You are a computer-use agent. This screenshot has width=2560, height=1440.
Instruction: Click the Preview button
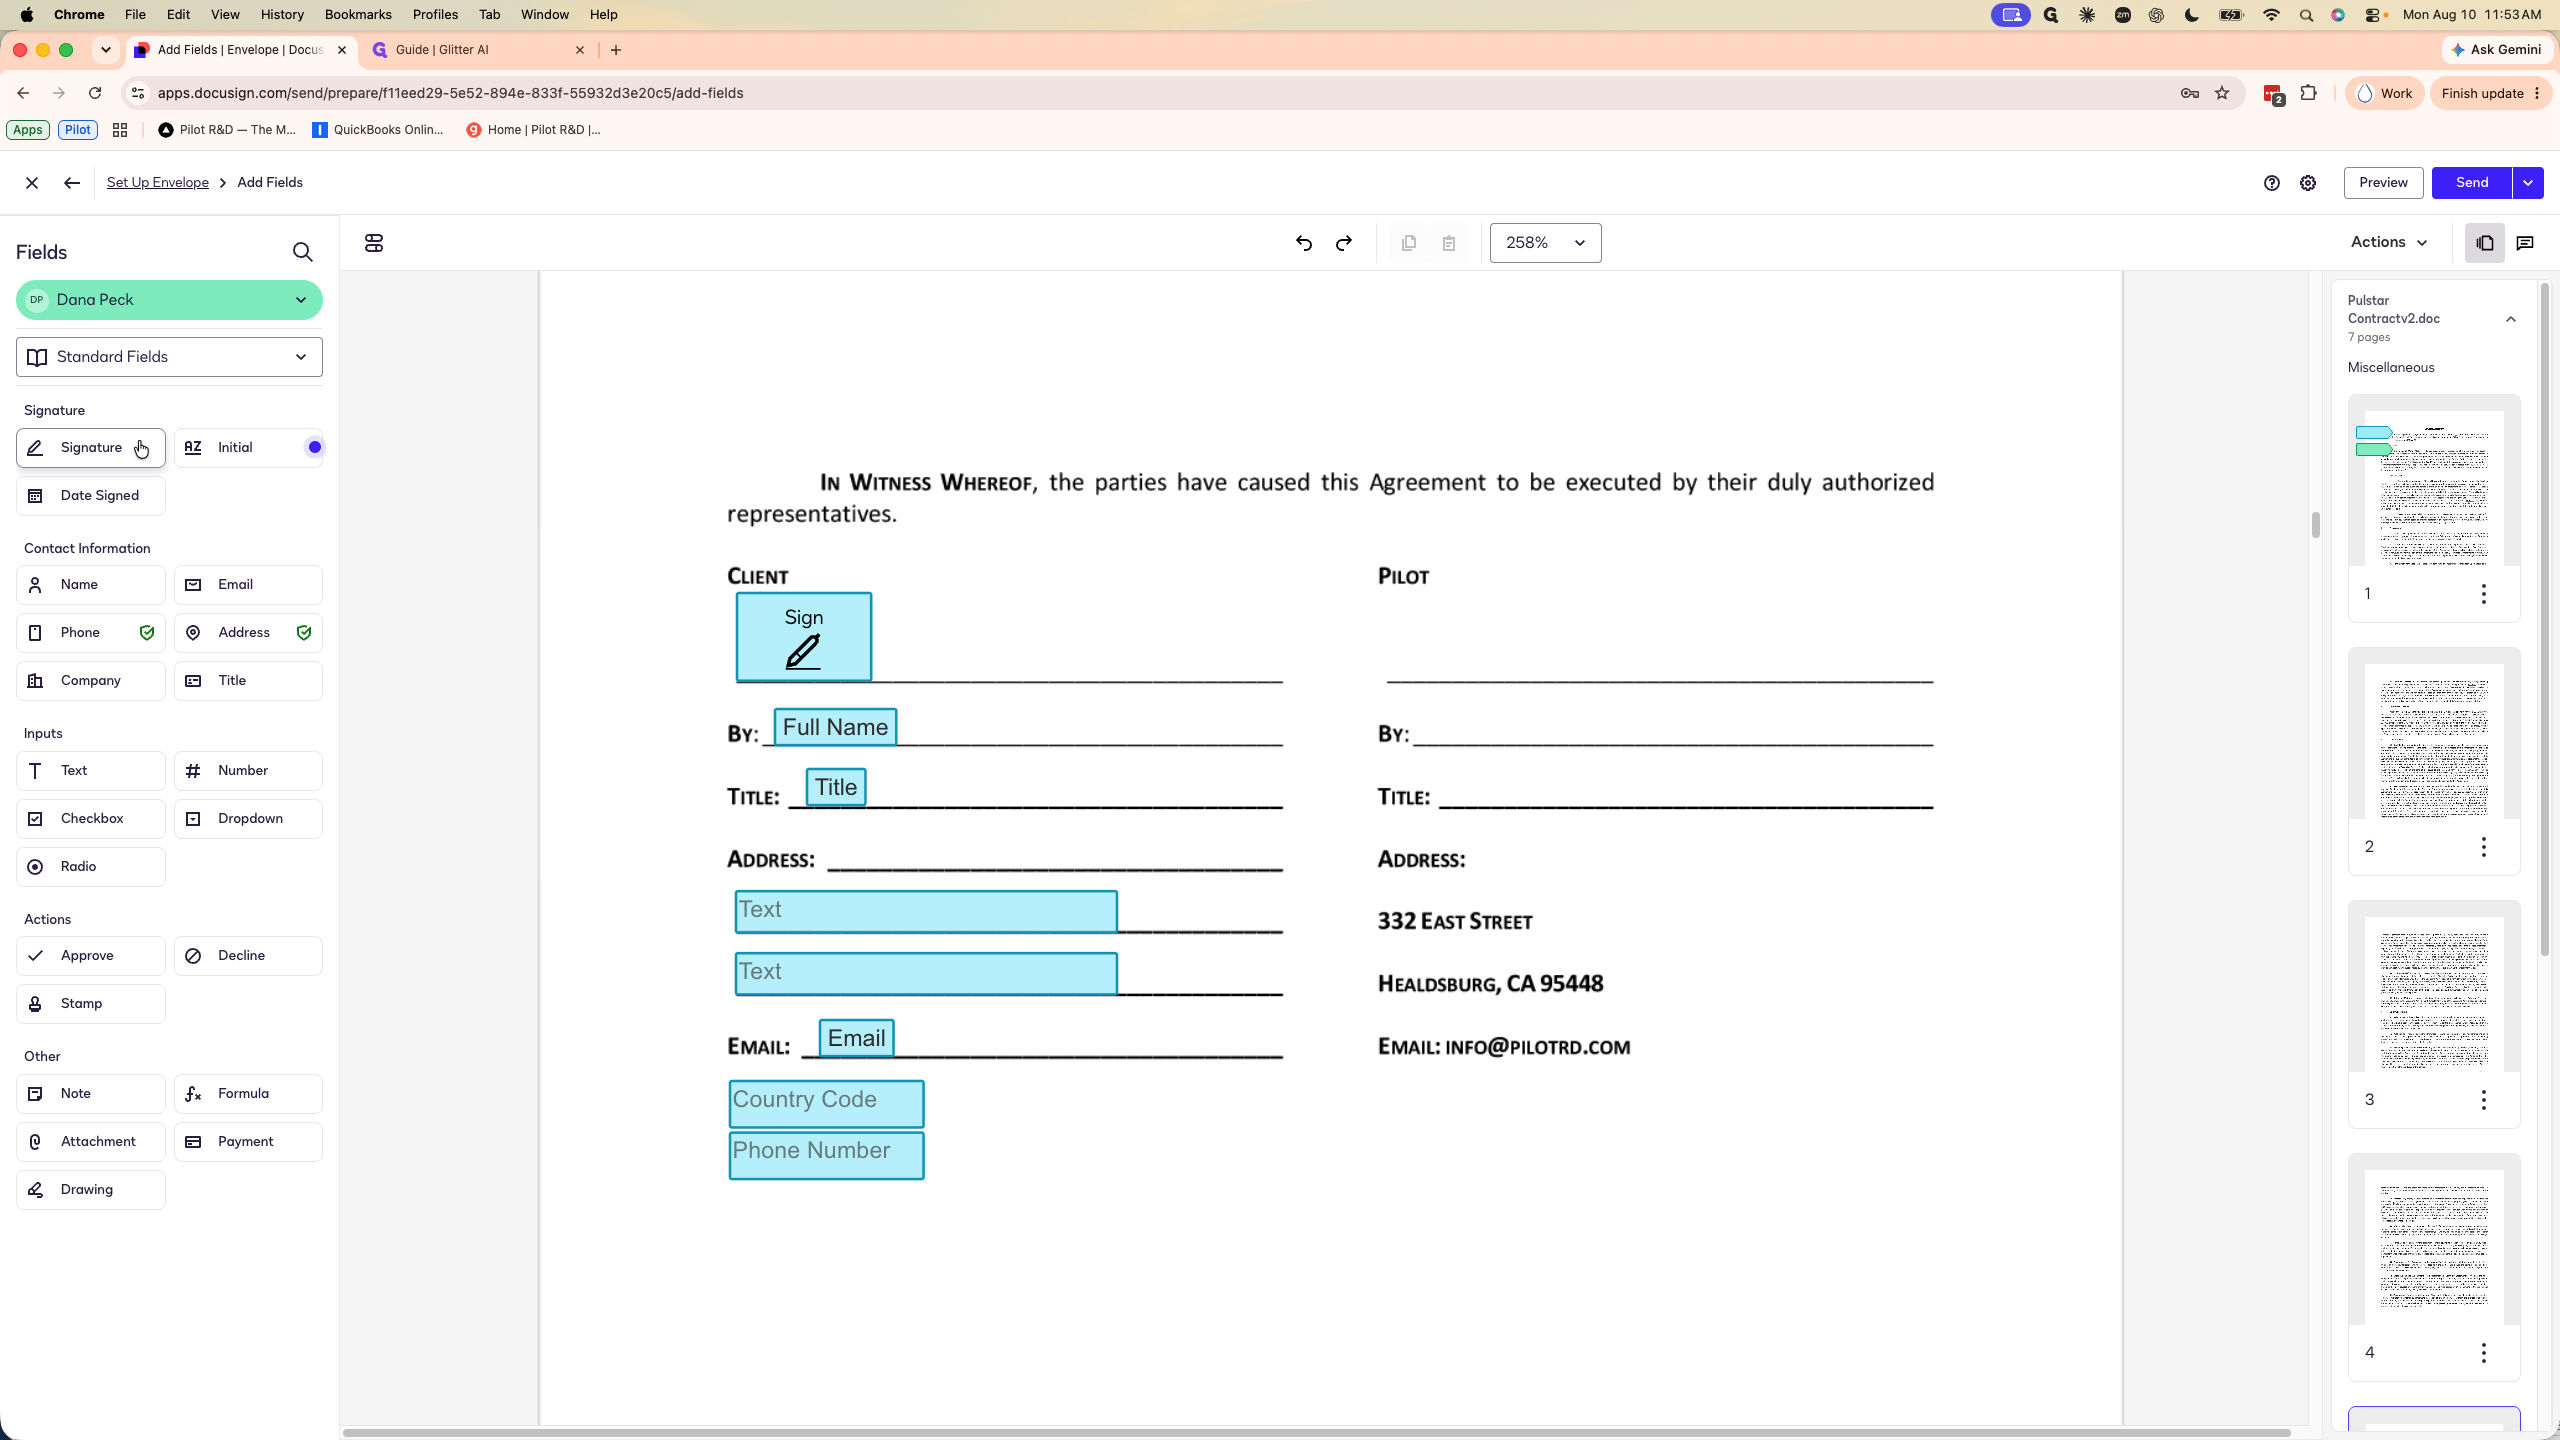coord(2383,183)
